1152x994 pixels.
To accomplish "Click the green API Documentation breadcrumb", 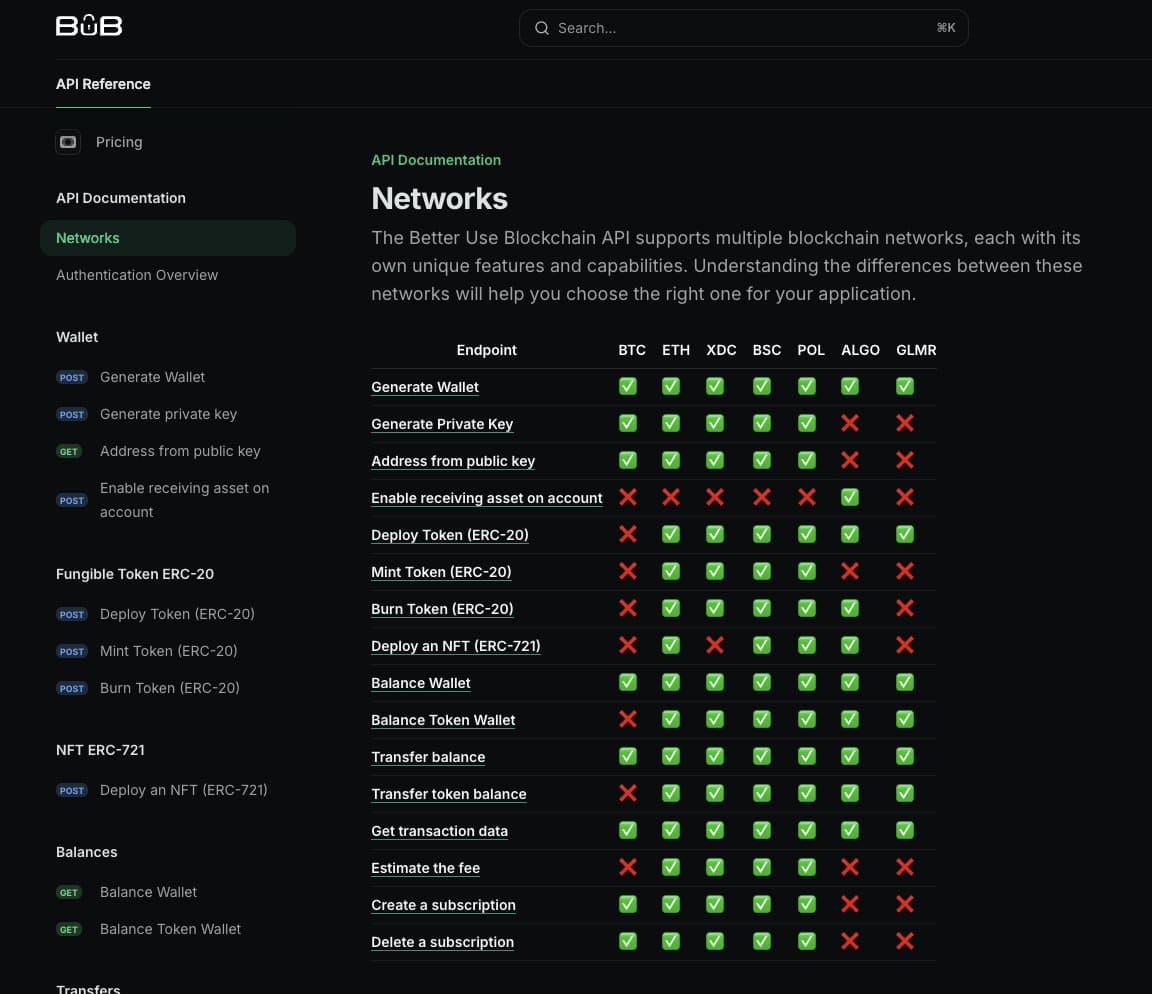I will coord(436,160).
